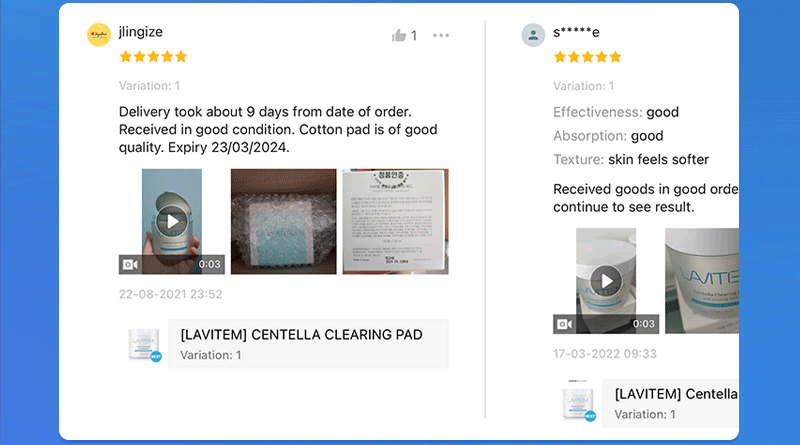Click camera icon on s*****e's video thumbnail

(x=564, y=324)
